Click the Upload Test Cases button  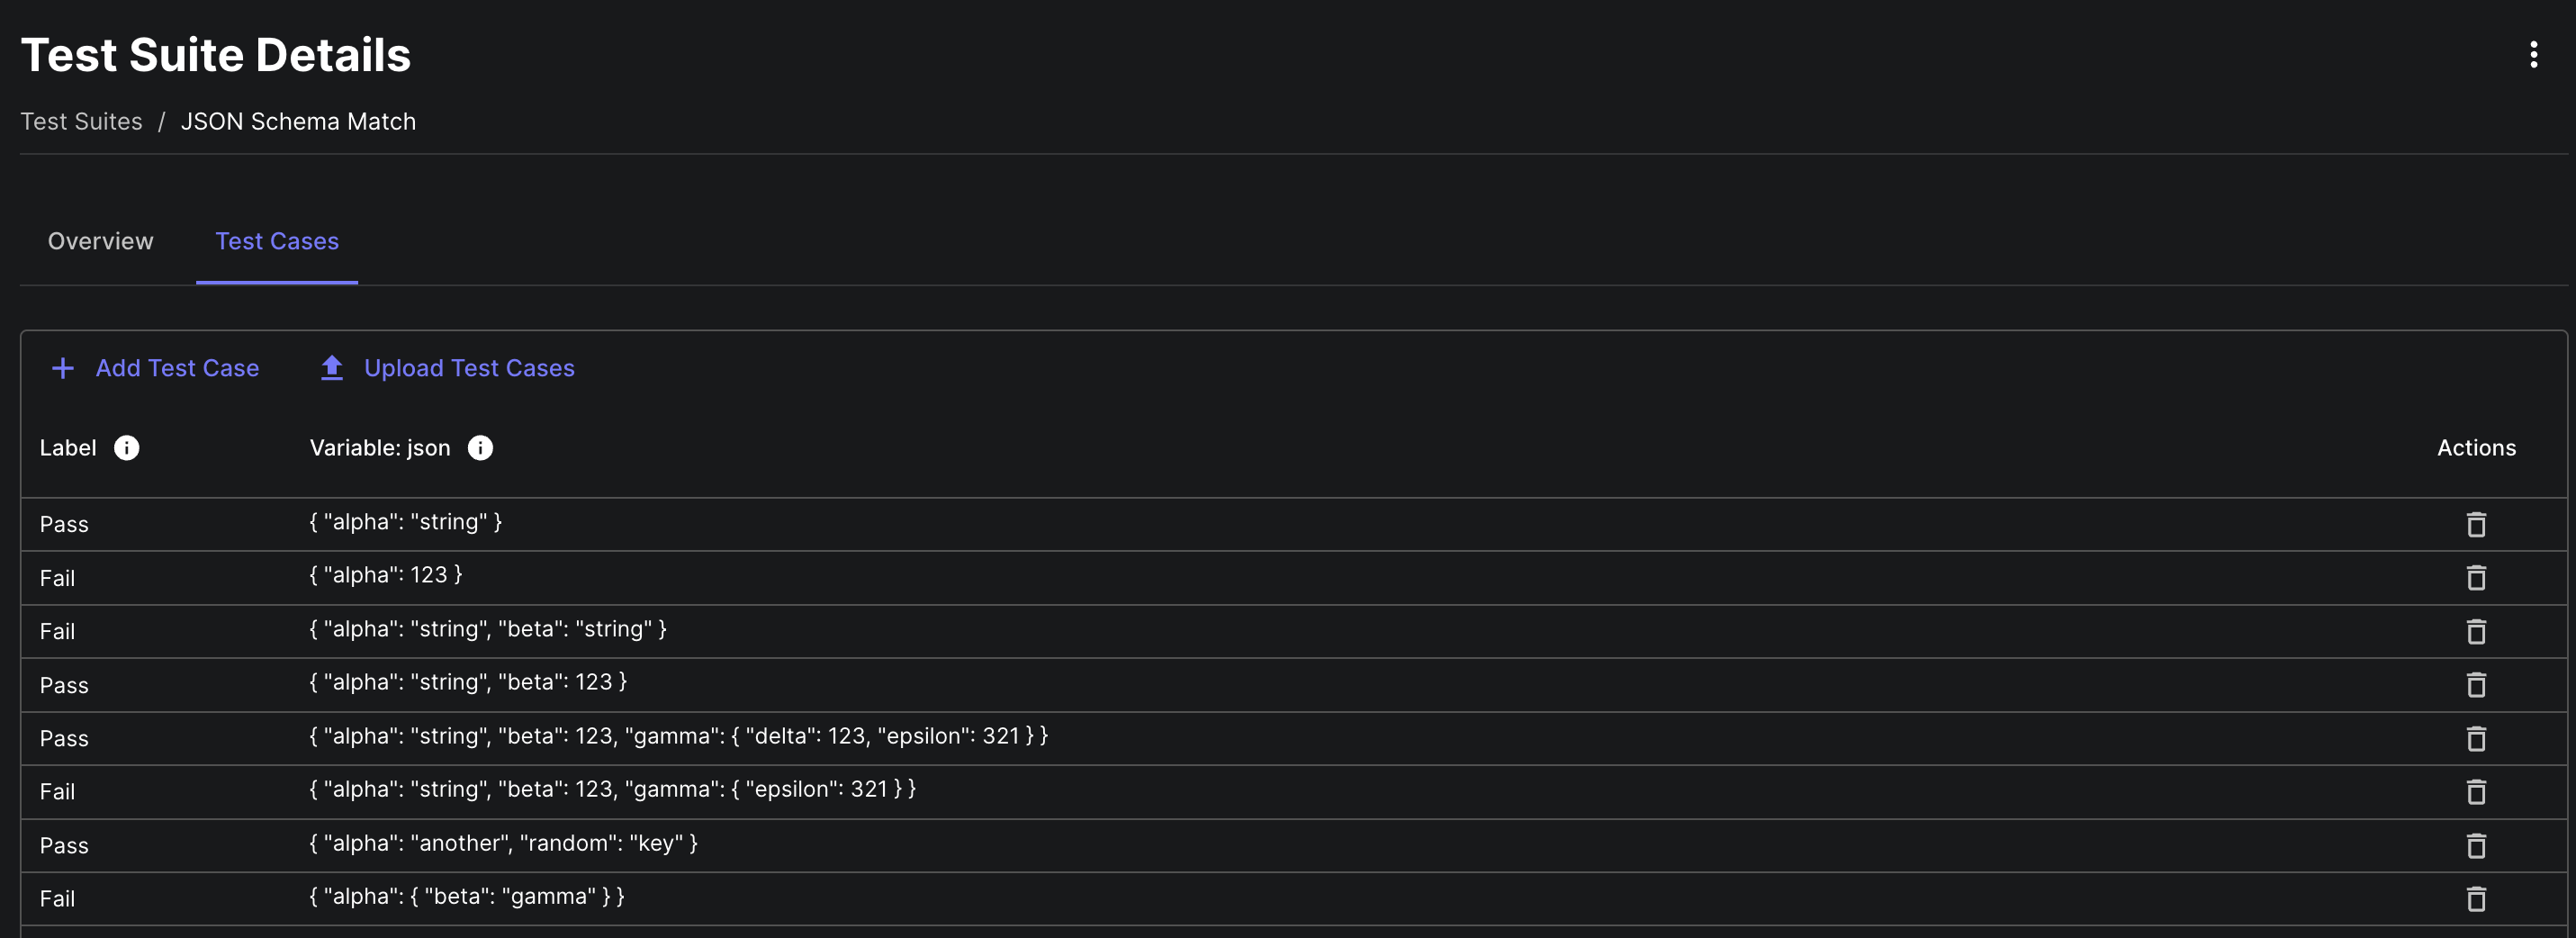[x=468, y=368]
